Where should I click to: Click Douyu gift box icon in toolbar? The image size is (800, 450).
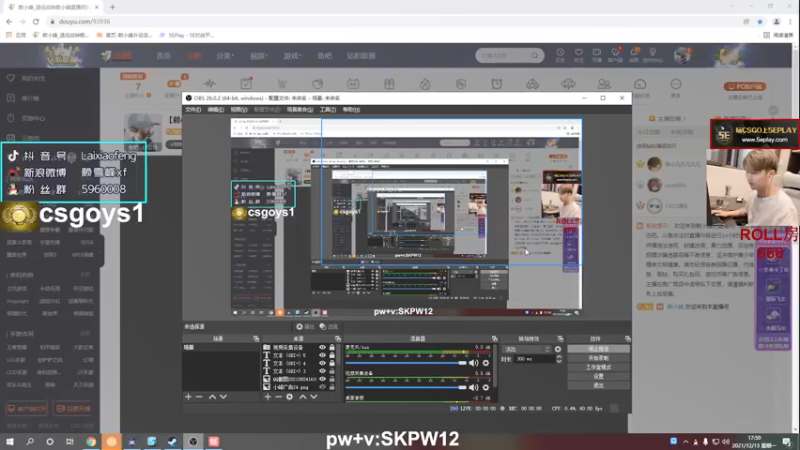[x=389, y=84]
